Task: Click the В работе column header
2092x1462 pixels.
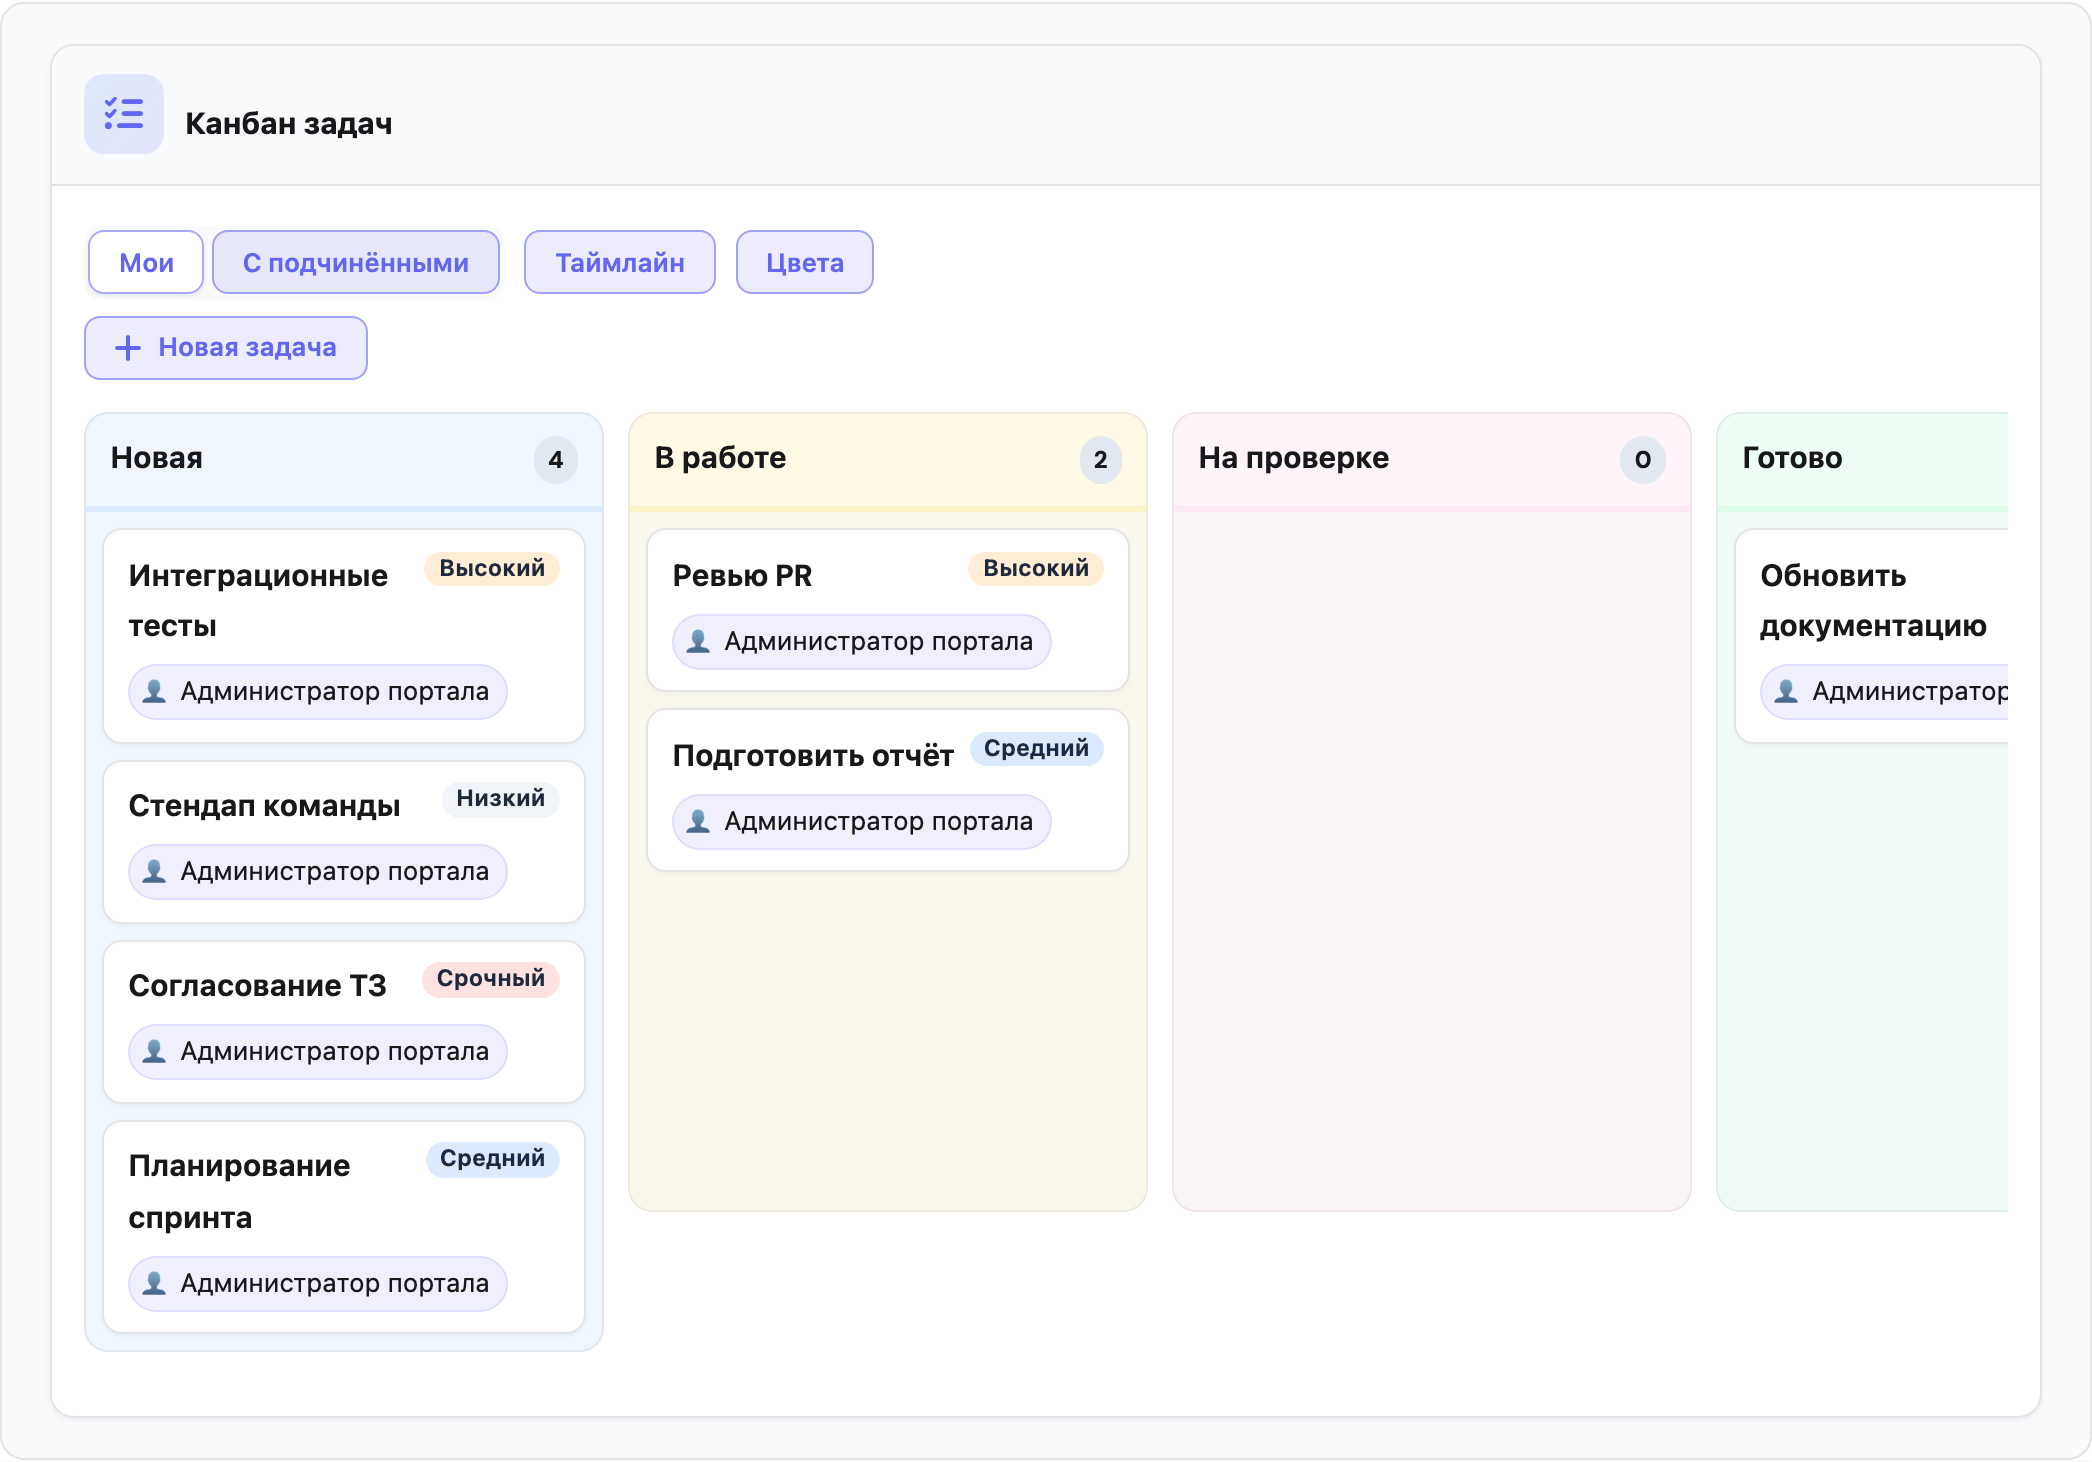Action: pos(888,460)
